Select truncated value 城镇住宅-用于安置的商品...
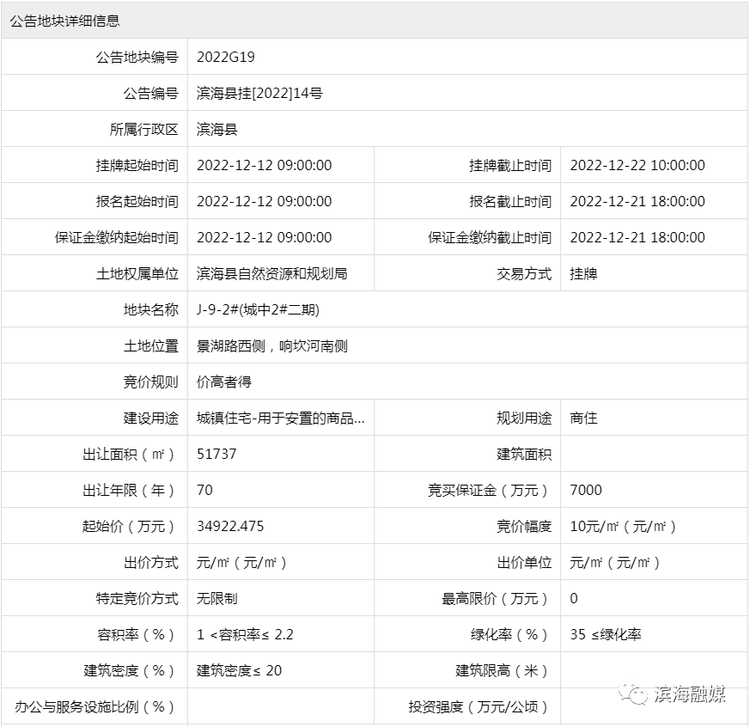 (281, 418)
